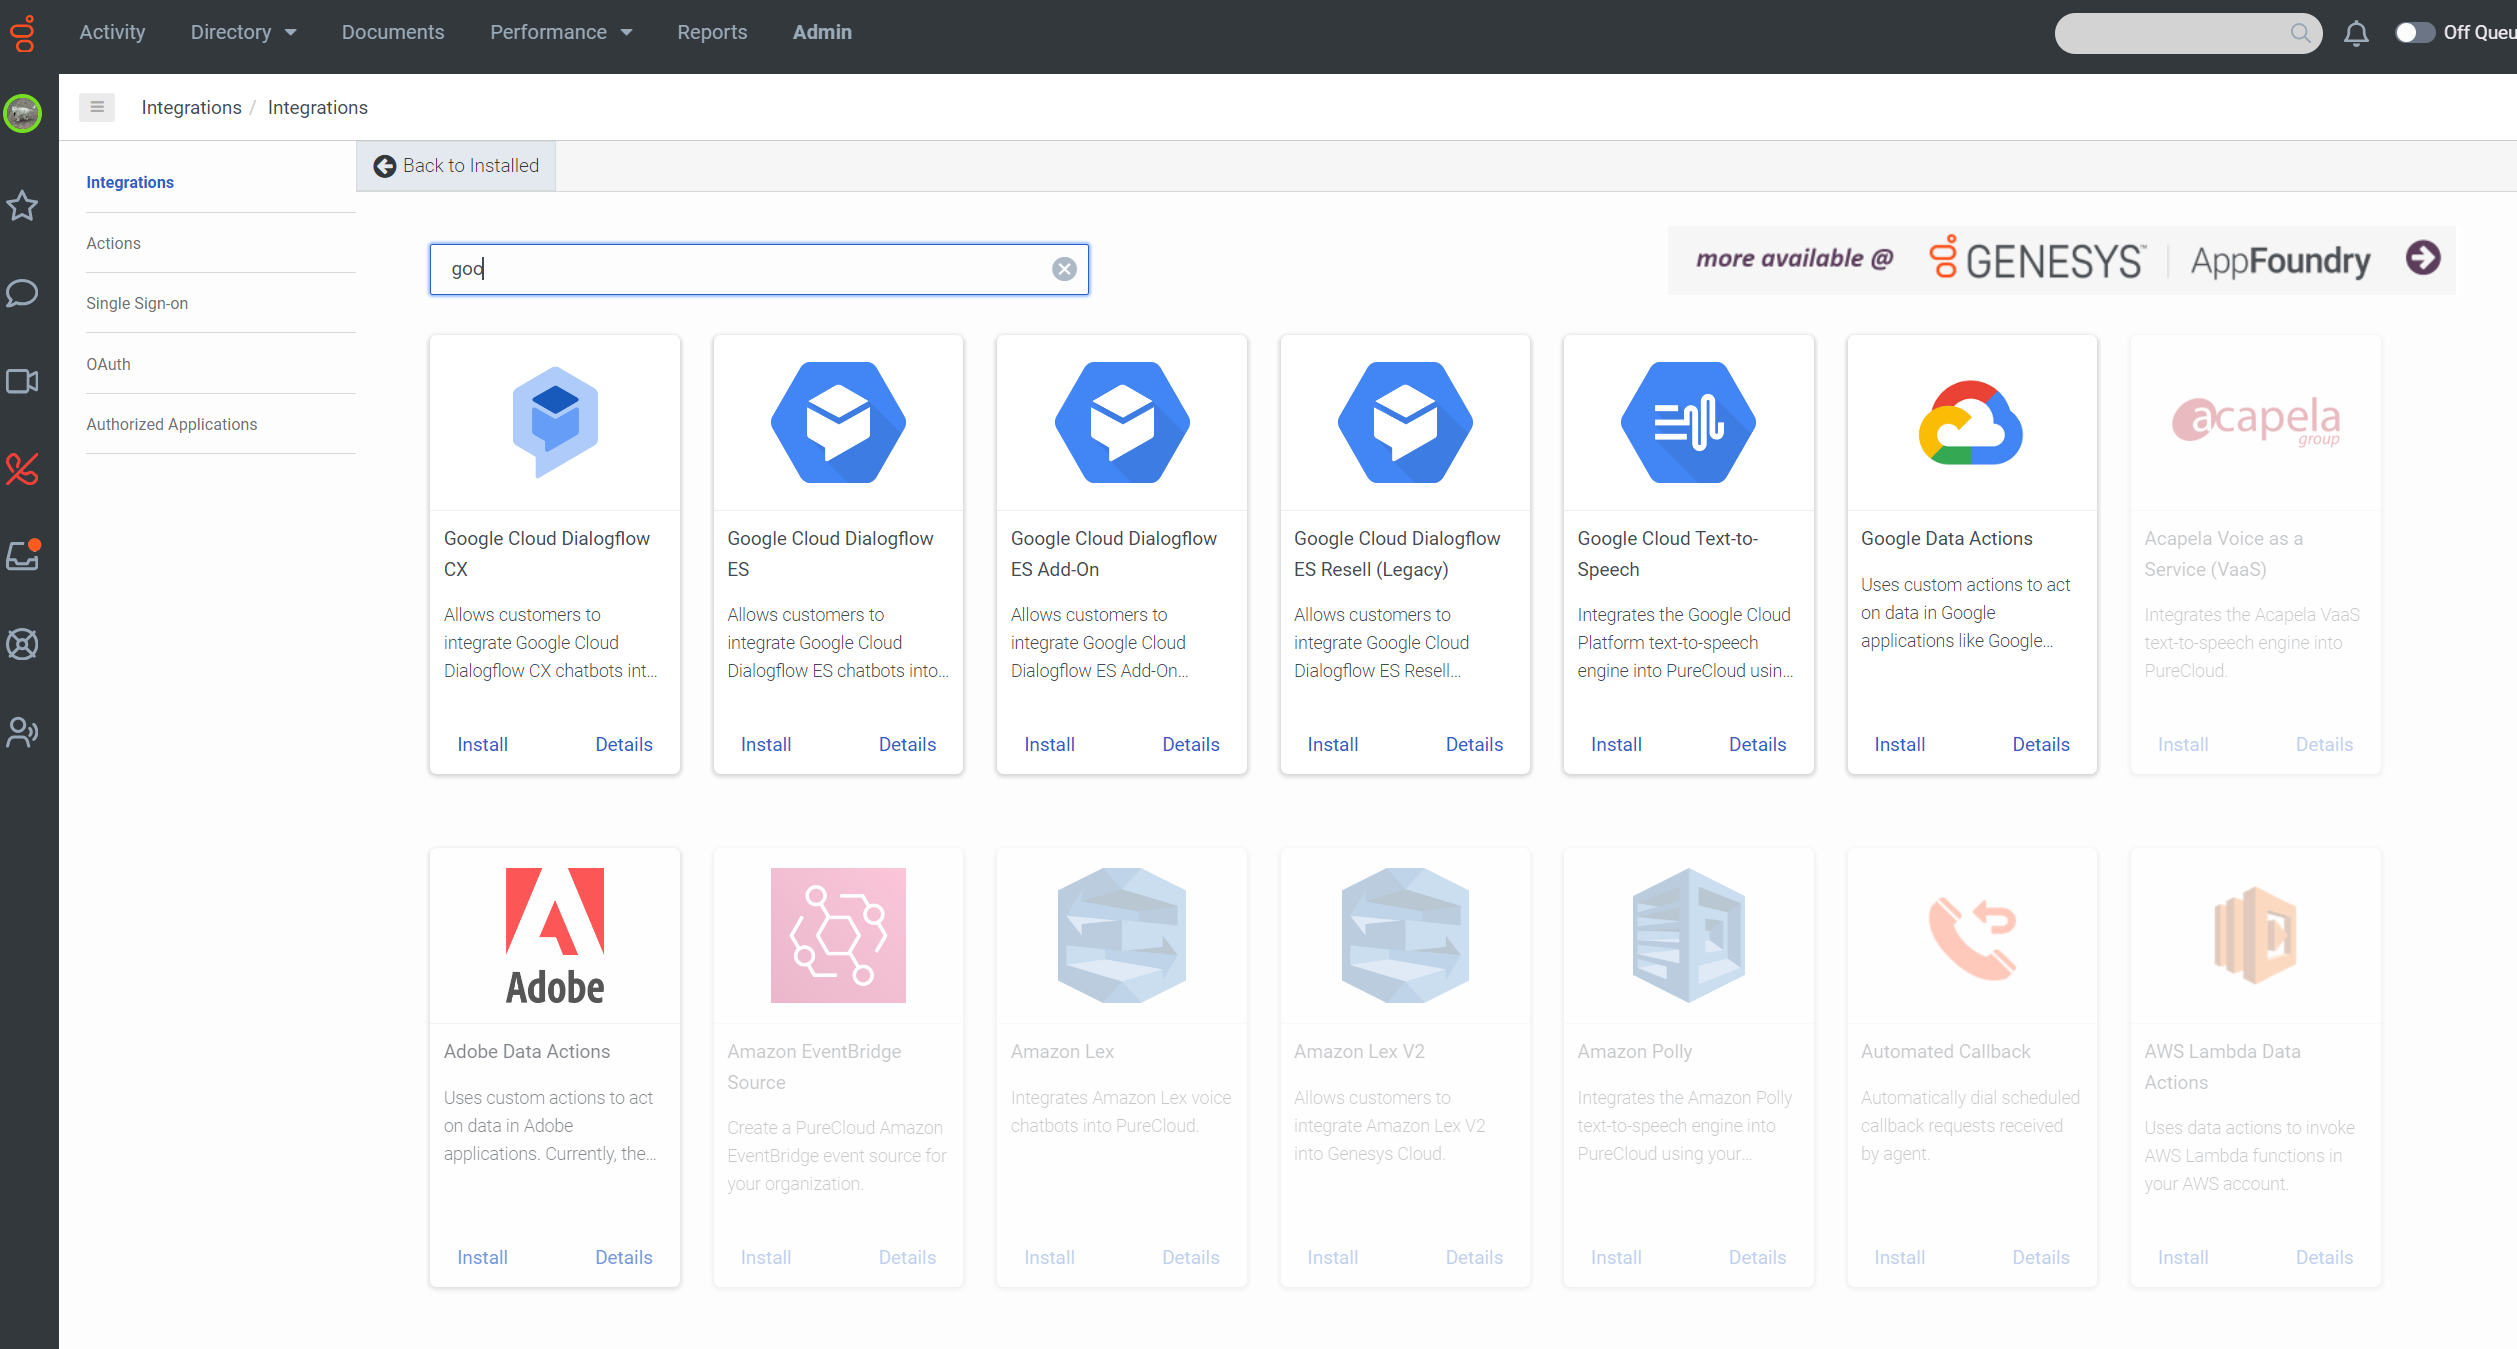Expand the Performance dropdown
2517x1349 pixels.
coord(560,32)
